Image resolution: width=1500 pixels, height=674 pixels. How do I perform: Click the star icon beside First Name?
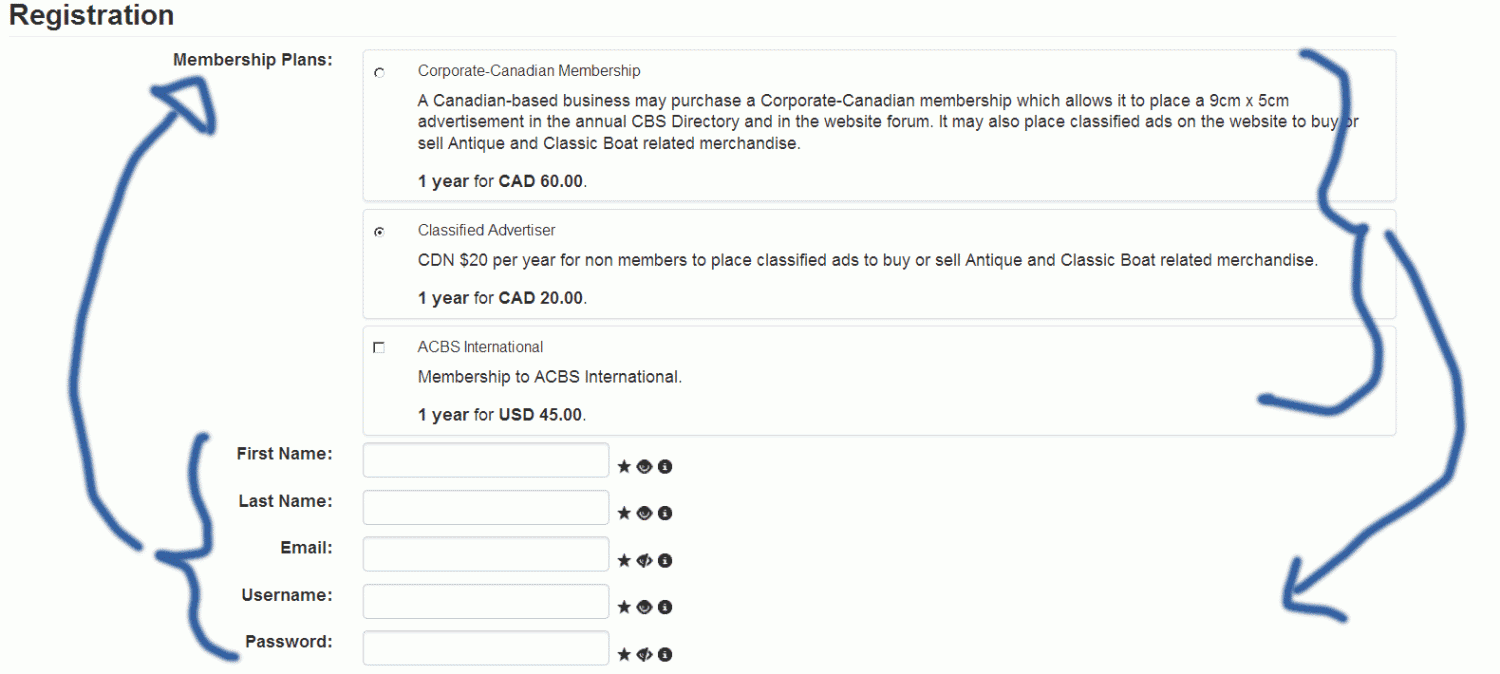click(624, 466)
